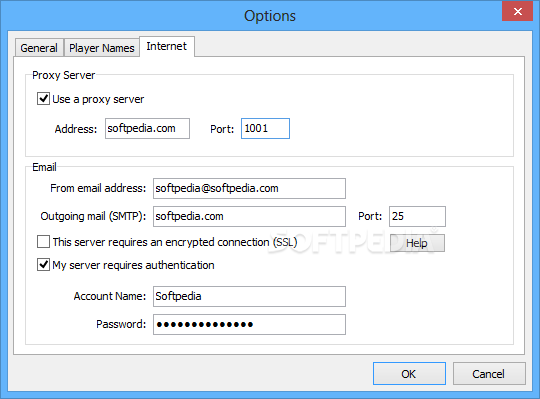Confirm settings with OK button
This screenshot has height=399, width=540.
click(409, 374)
